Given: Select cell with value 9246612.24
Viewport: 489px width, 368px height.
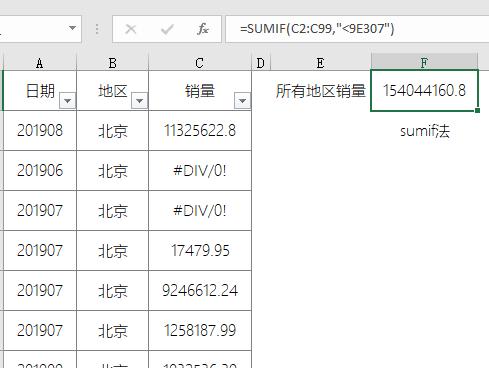Looking at the screenshot, I should coord(200,291).
